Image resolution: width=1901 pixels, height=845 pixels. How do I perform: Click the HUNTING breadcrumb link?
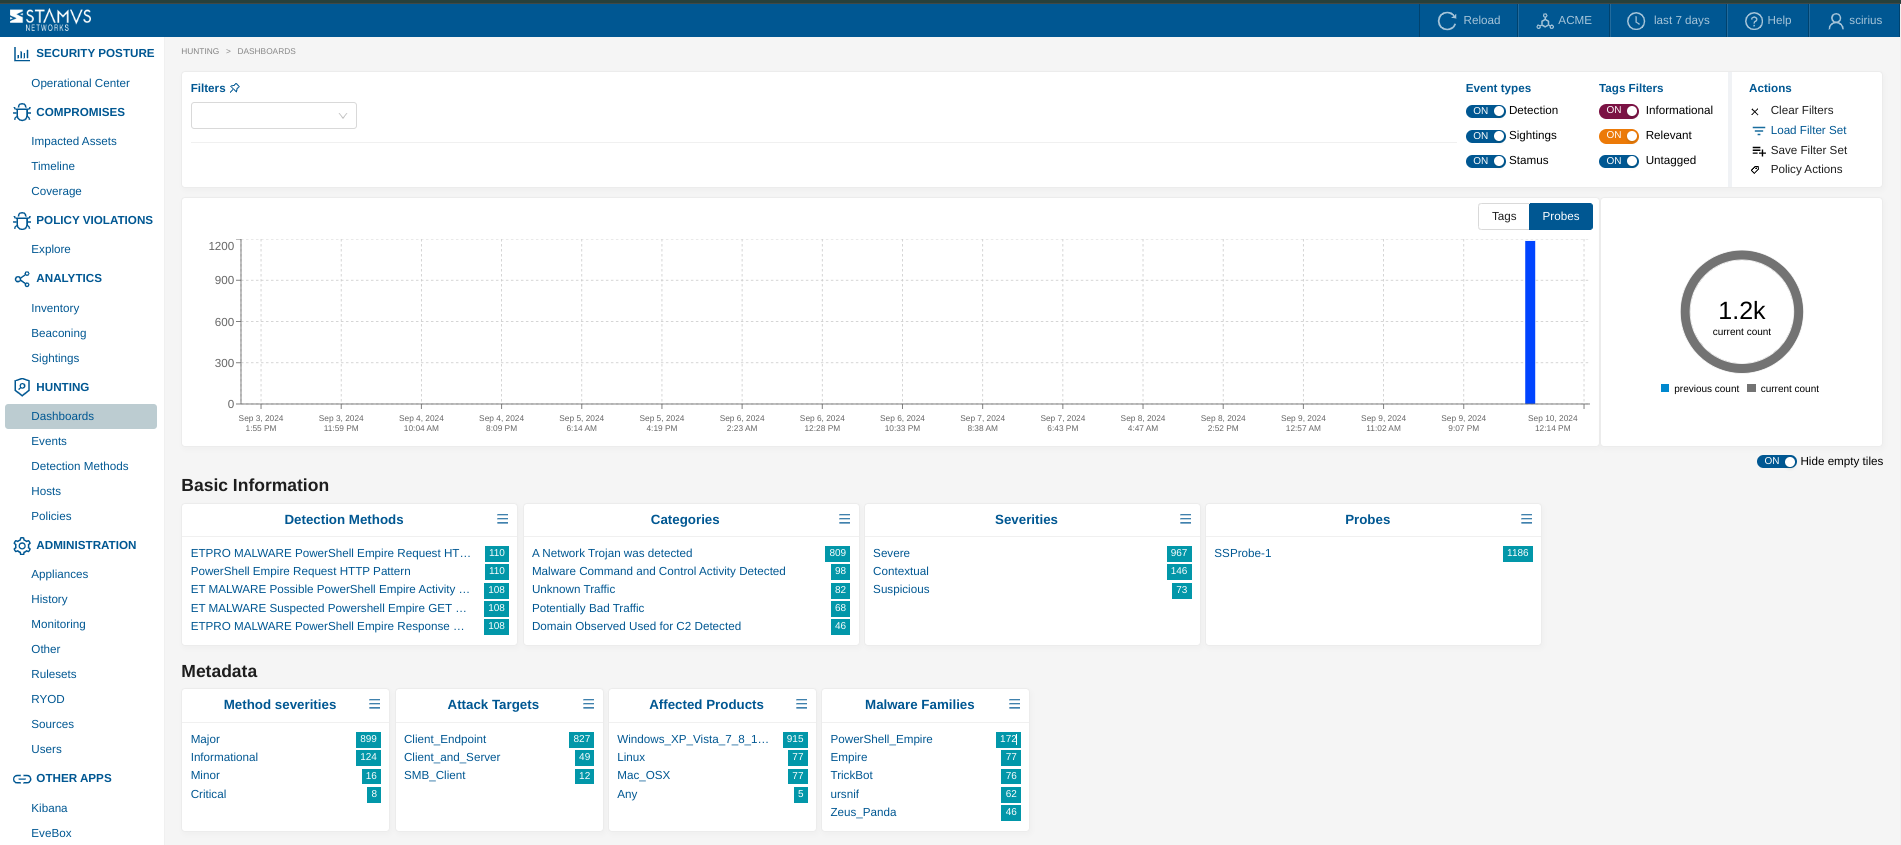[200, 51]
